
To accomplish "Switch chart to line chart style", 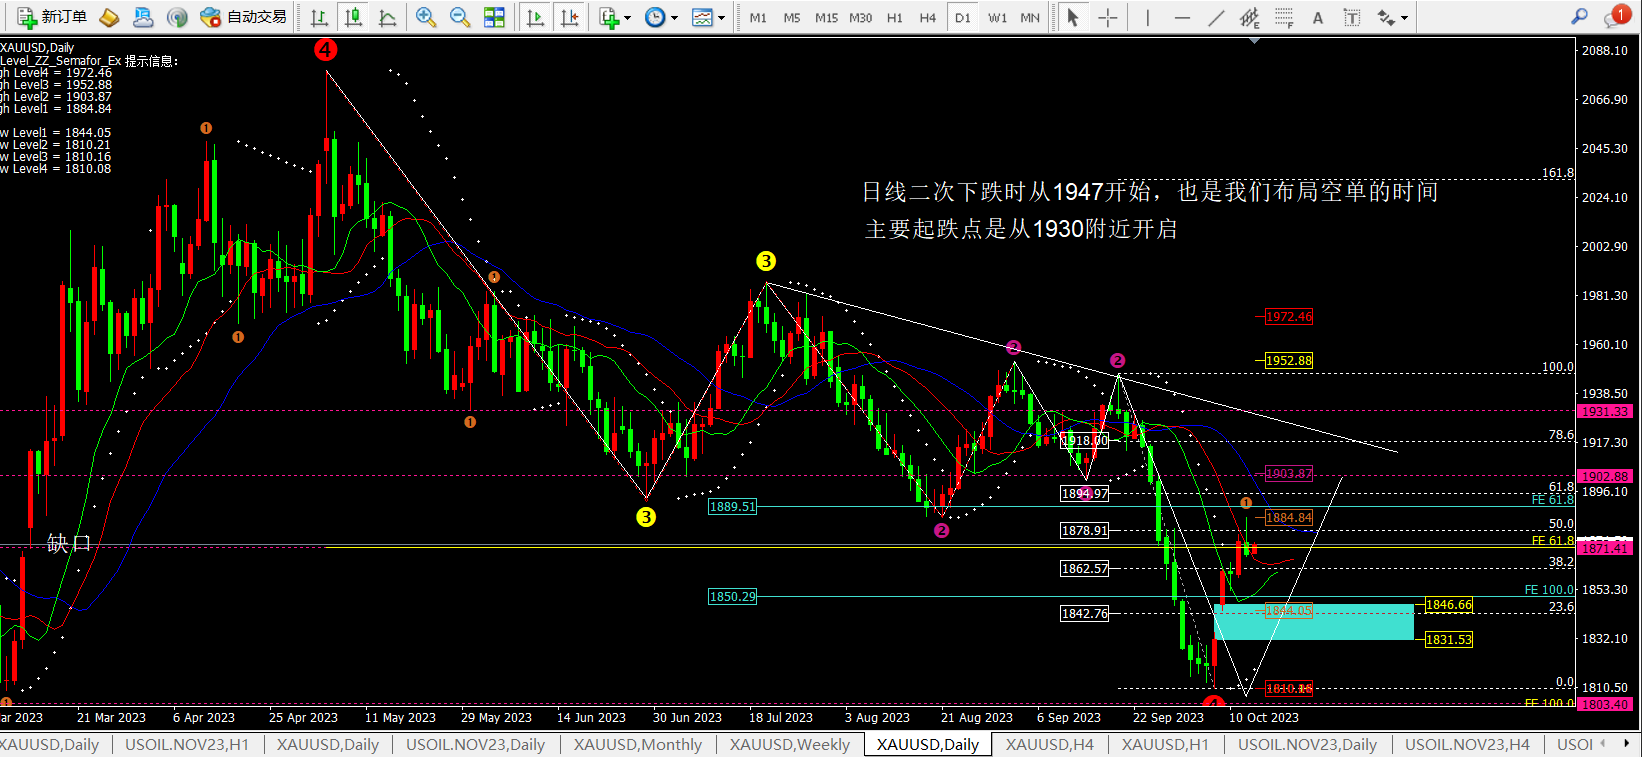I will [387, 17].
